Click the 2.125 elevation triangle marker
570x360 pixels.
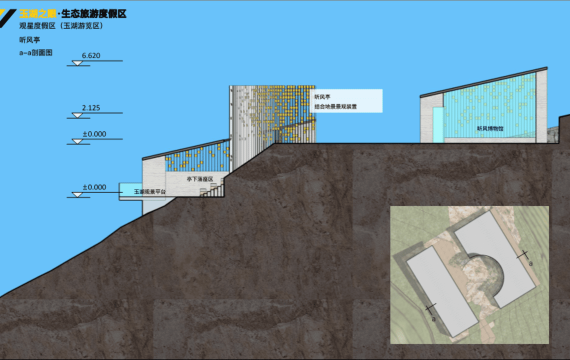click(77, 116)
